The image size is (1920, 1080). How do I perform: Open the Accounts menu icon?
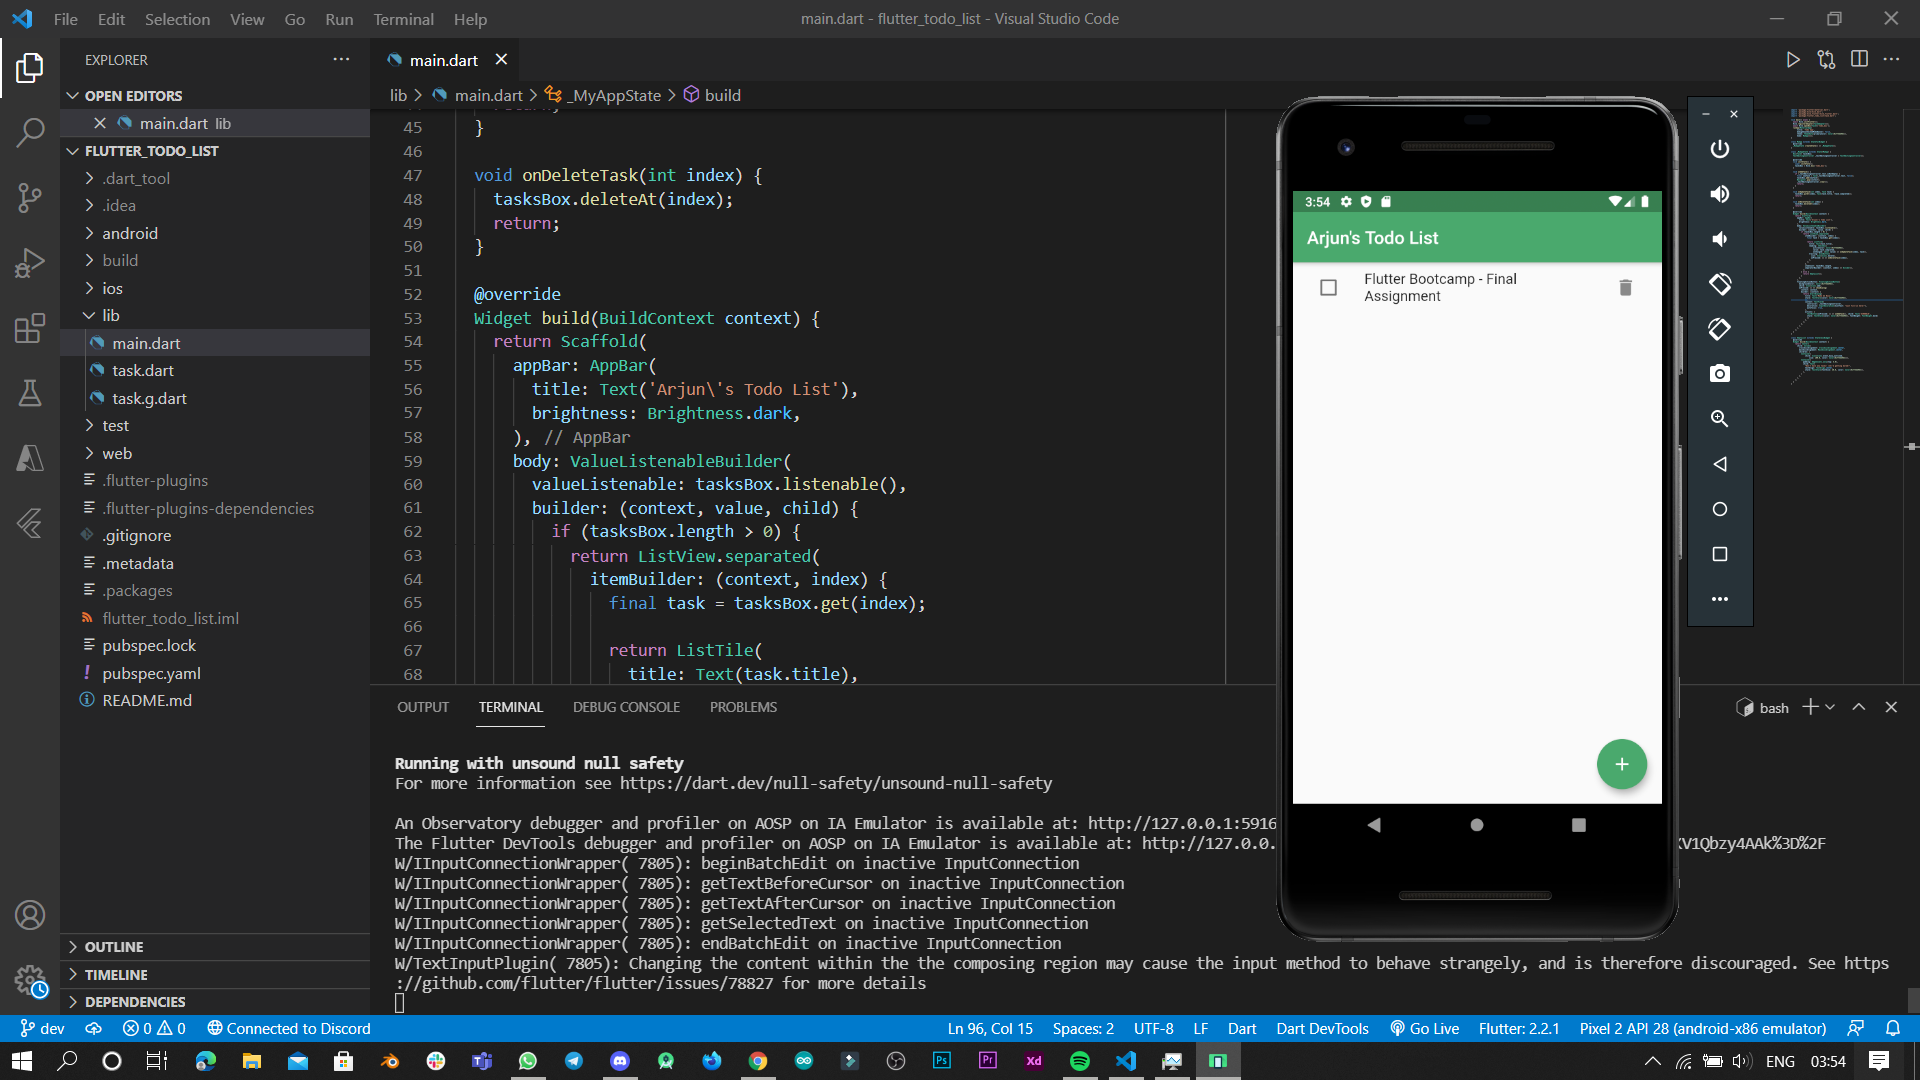click(x=30, y=915)
